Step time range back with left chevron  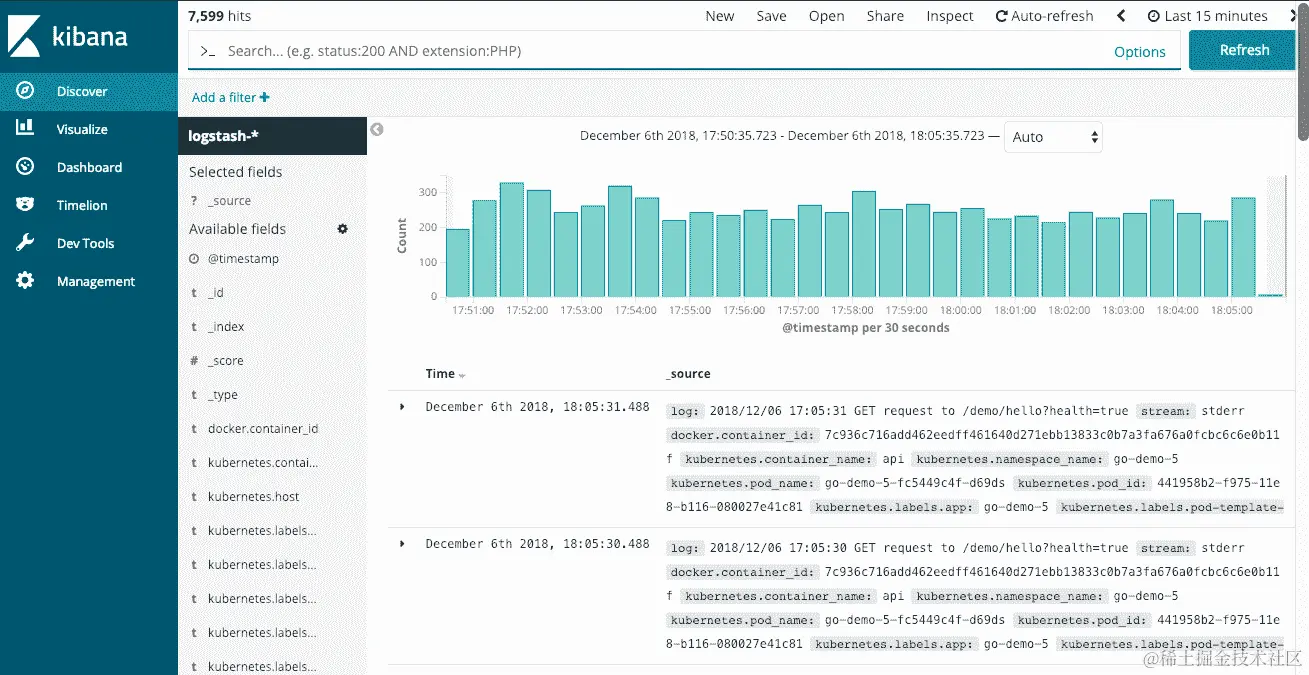click(1121, 16)
